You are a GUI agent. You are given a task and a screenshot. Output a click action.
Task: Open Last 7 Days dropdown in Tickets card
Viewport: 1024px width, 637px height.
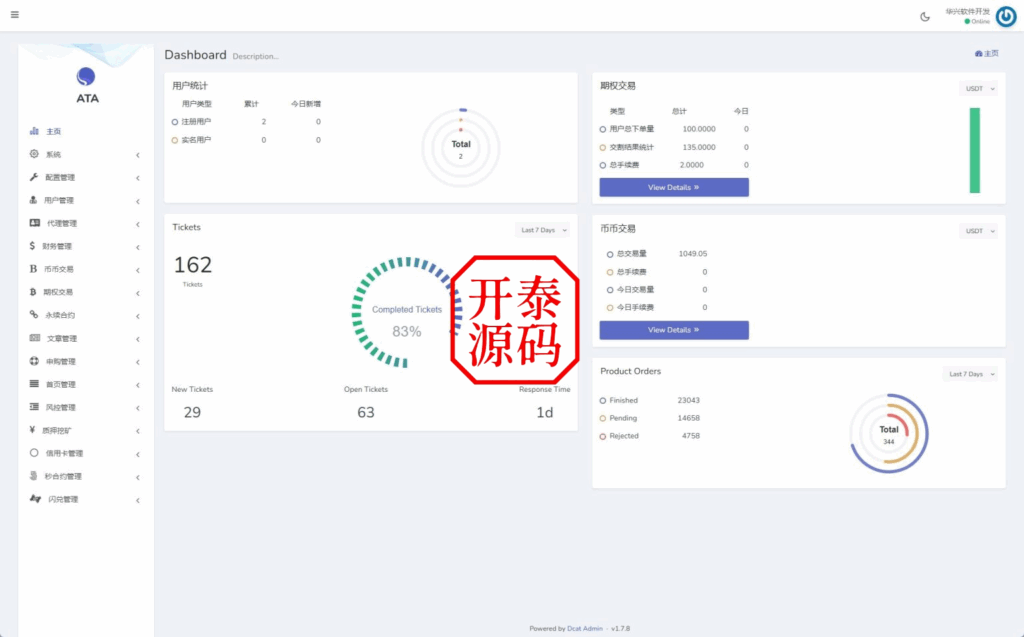542,230
